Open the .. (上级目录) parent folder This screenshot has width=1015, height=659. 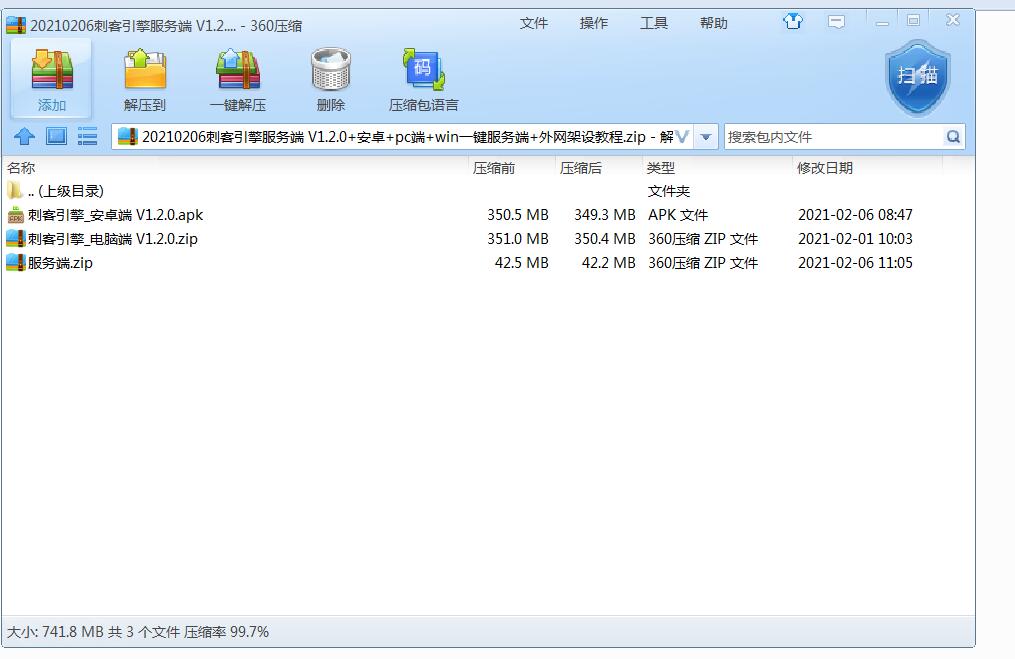[65, 191]
